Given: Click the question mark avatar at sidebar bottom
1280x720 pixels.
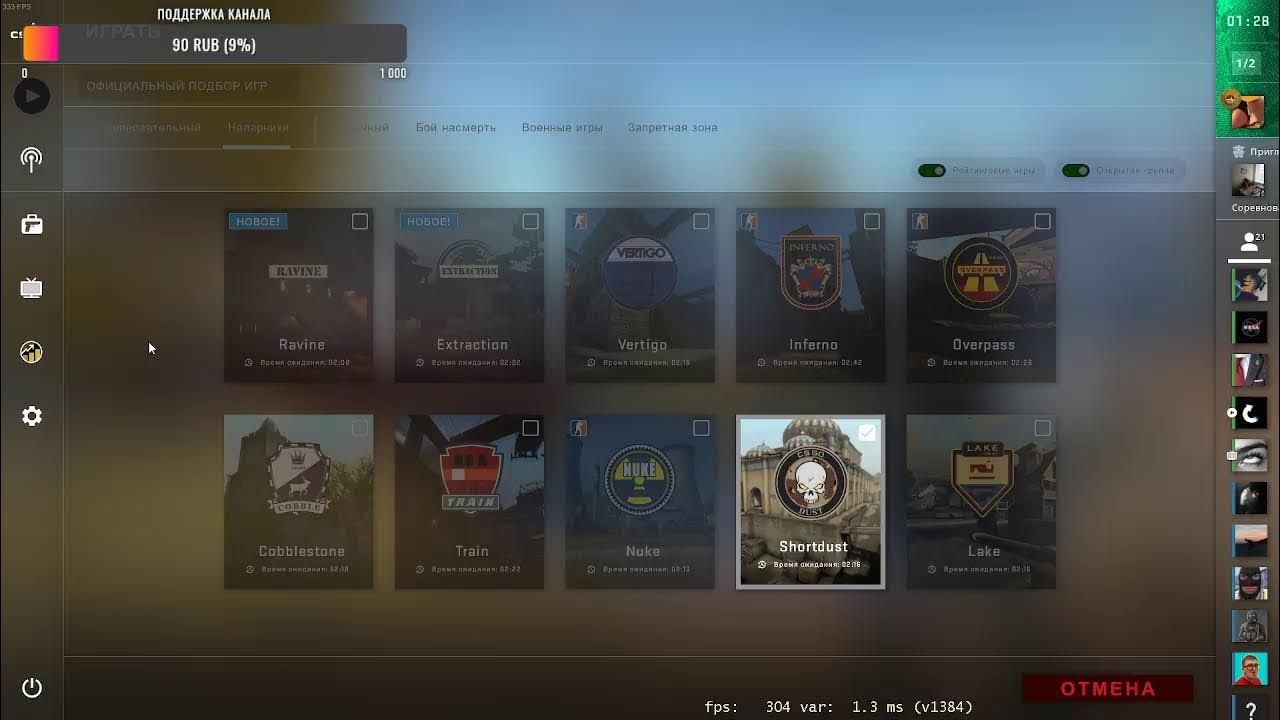Looking at the screenshot, I should (x=1250, y=710).
